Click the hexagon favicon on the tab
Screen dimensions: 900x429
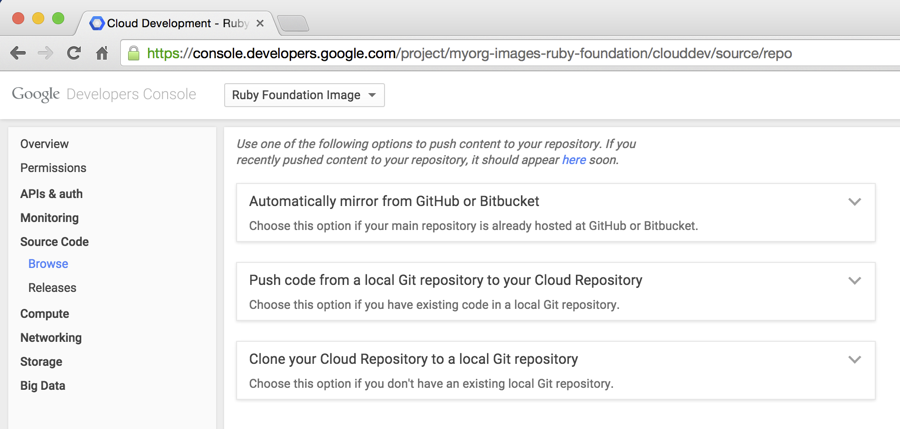point(97,24)
